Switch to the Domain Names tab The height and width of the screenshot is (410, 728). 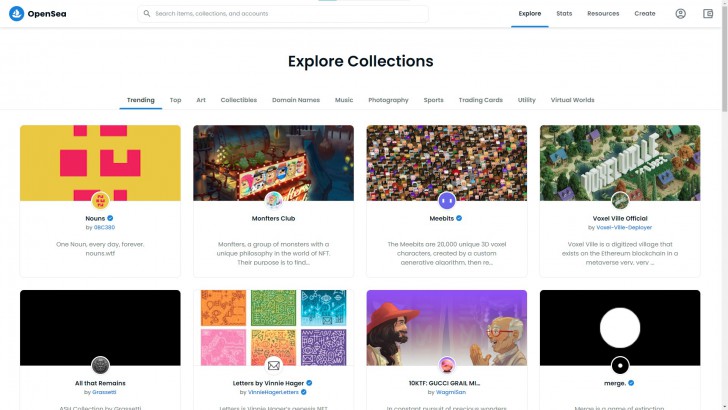click(x=296, y=100)
